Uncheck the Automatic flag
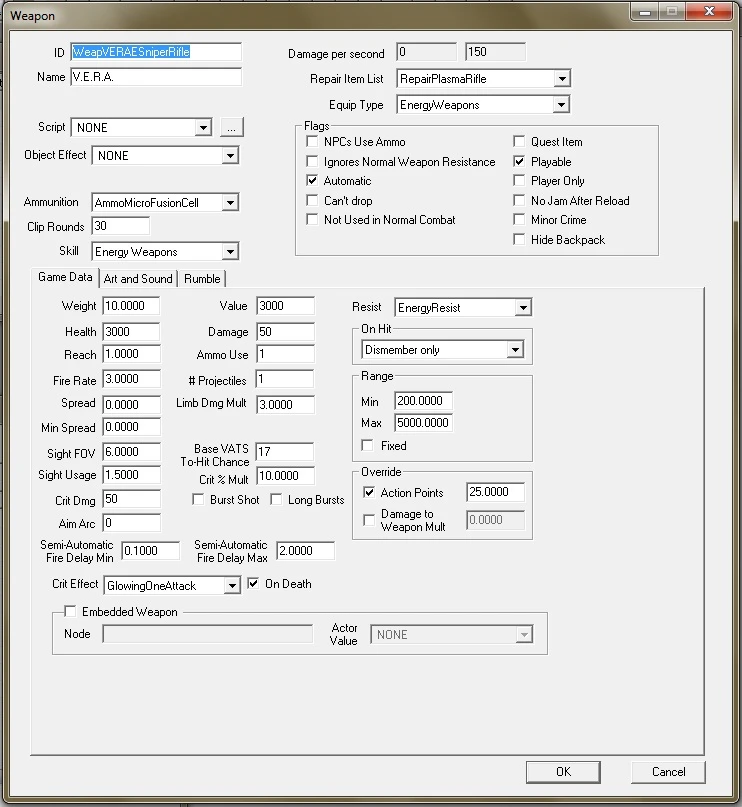This screenshot has width=742, height=807. (312, 181)
